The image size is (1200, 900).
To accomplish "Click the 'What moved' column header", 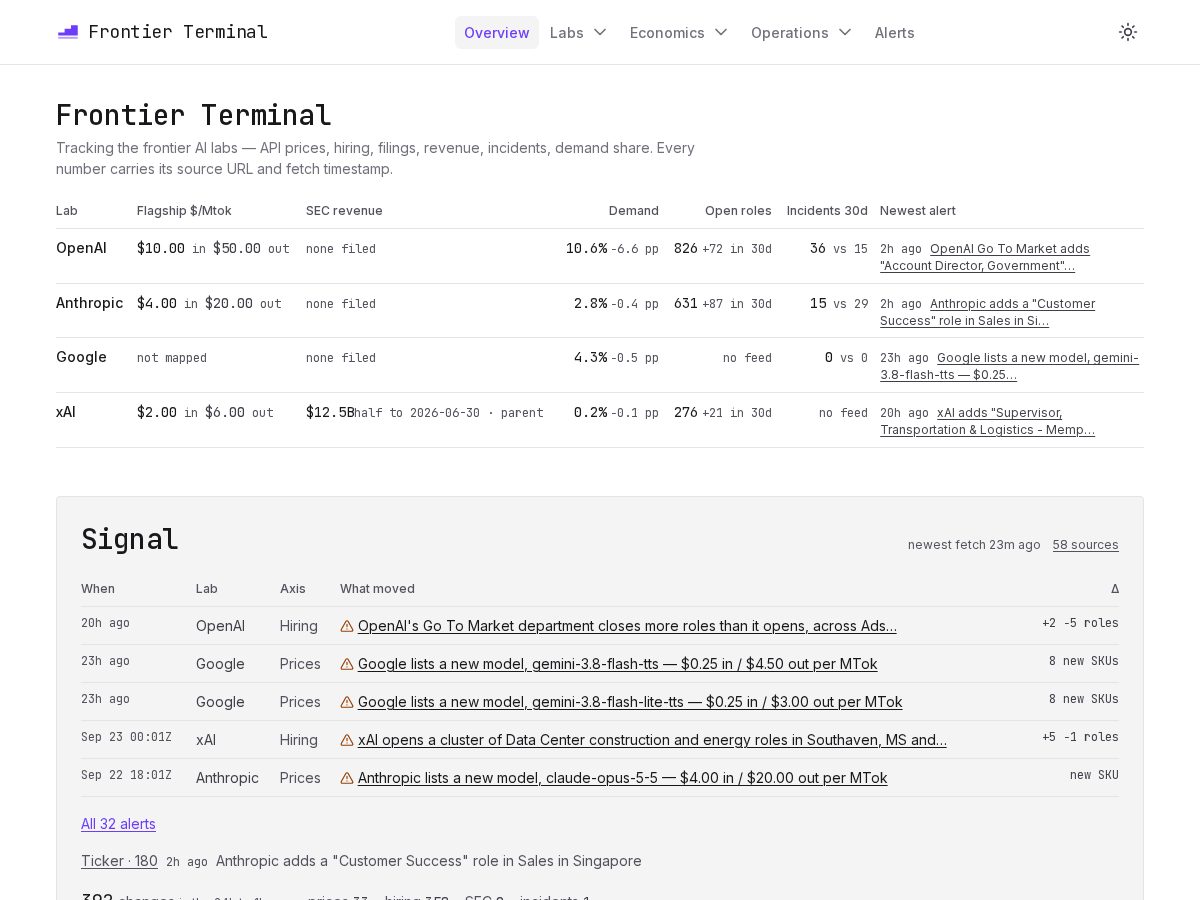I will pyautogui.click(x=377, y=589).
